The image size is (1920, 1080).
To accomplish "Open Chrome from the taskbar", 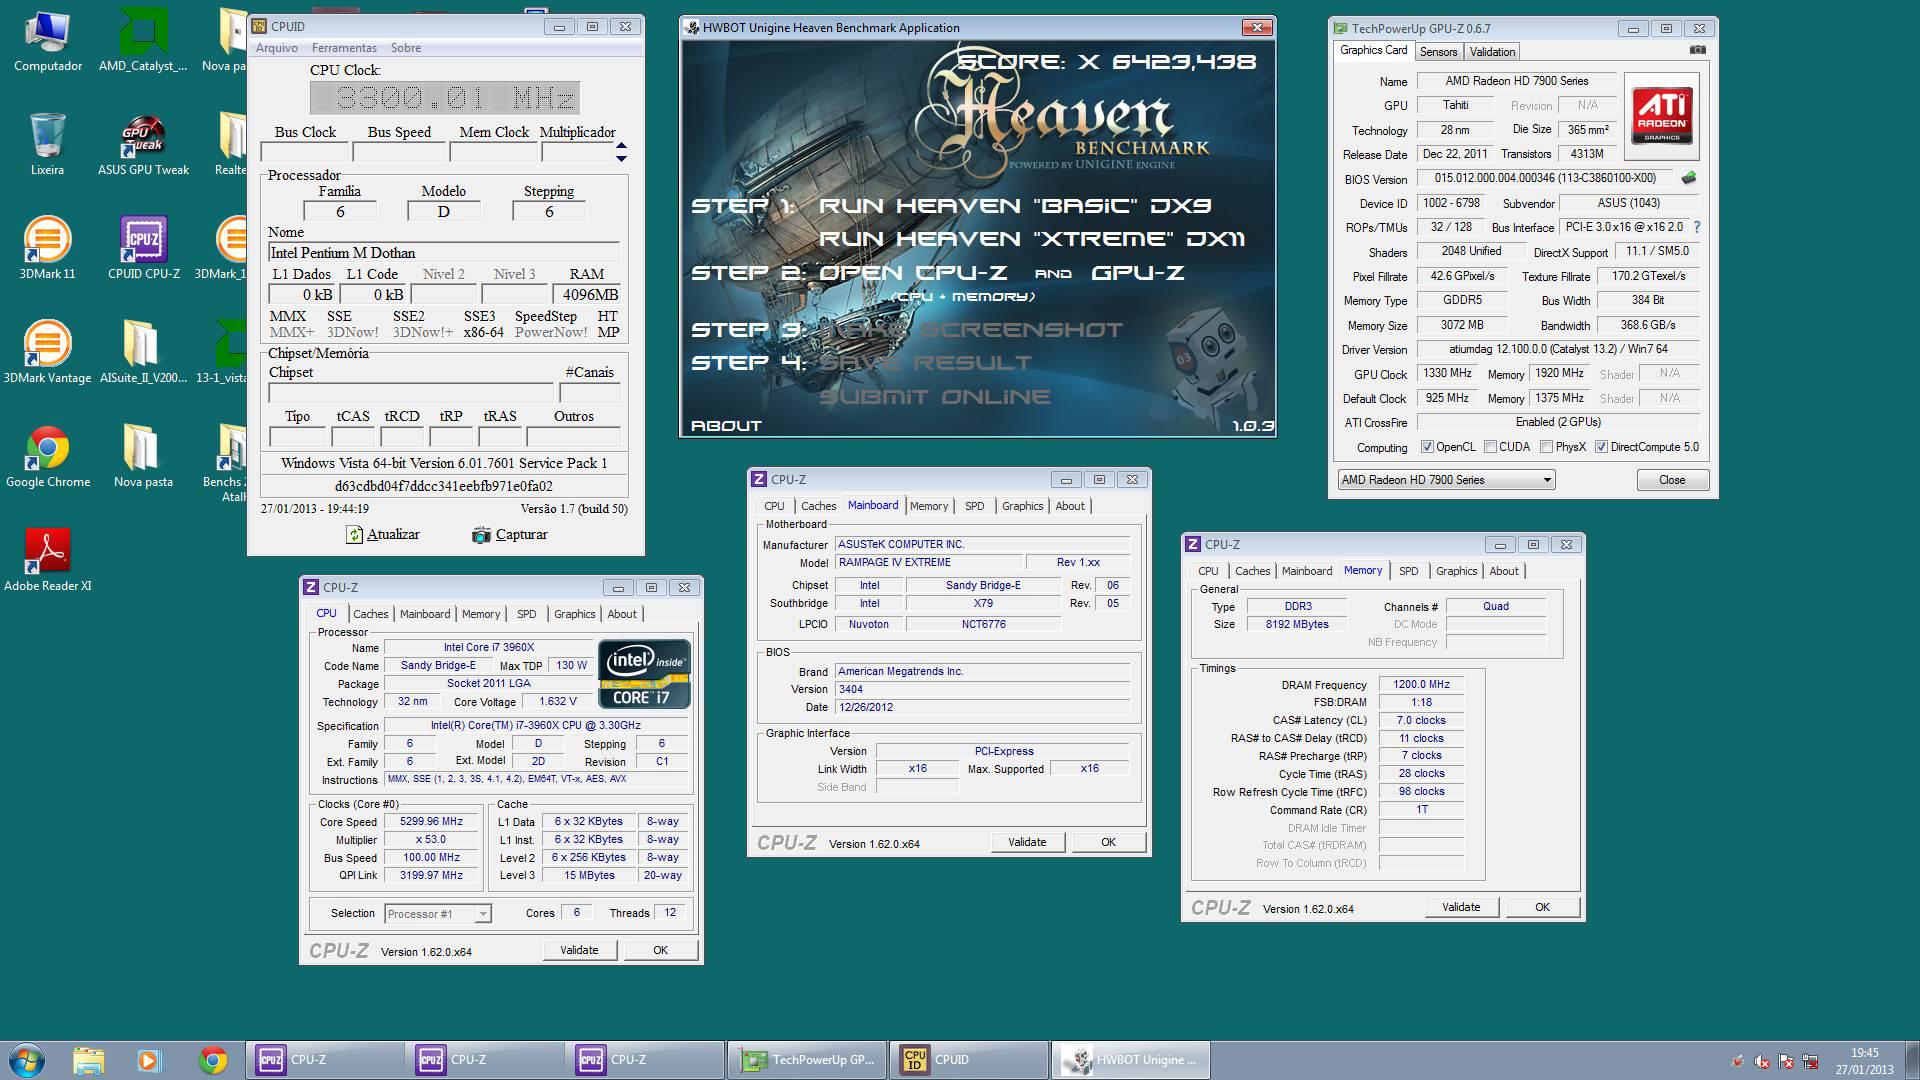I will (212, 1060).
